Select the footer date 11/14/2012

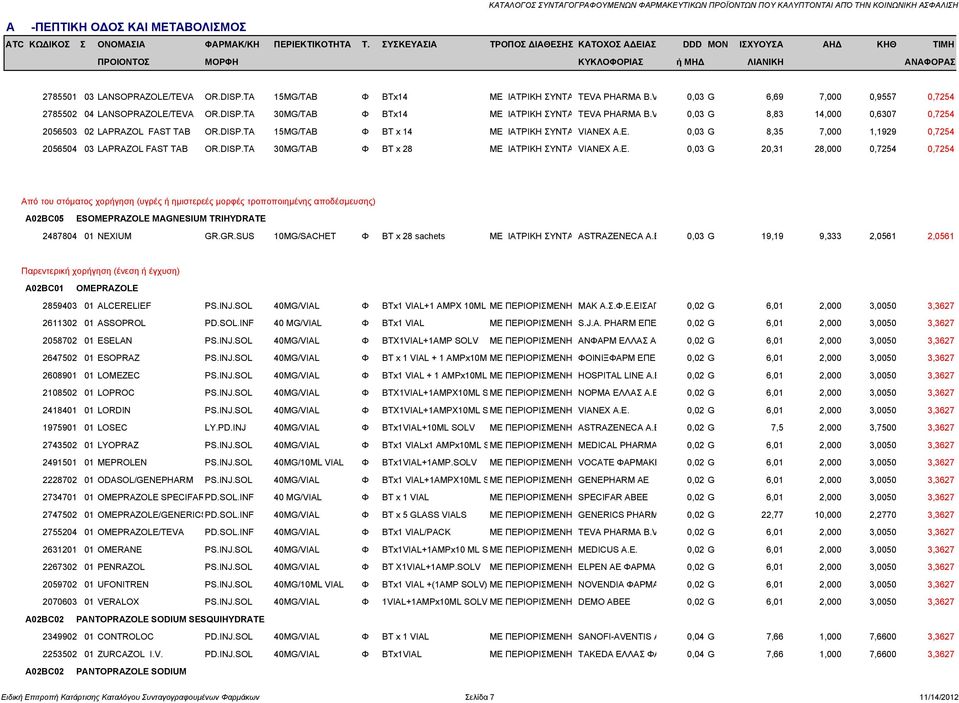pyautogui.click(x=939, y=697)
